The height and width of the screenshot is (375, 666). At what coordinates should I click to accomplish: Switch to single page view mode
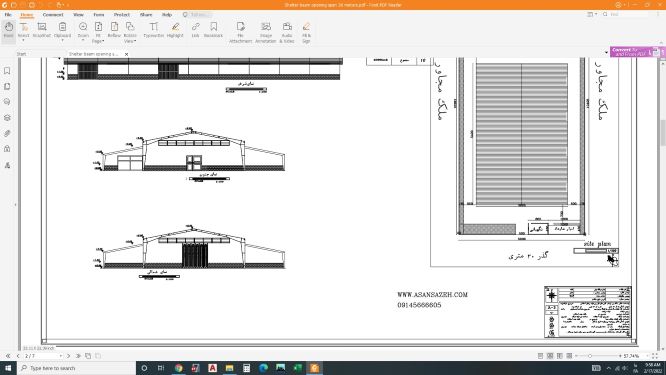tap(540, 356)
